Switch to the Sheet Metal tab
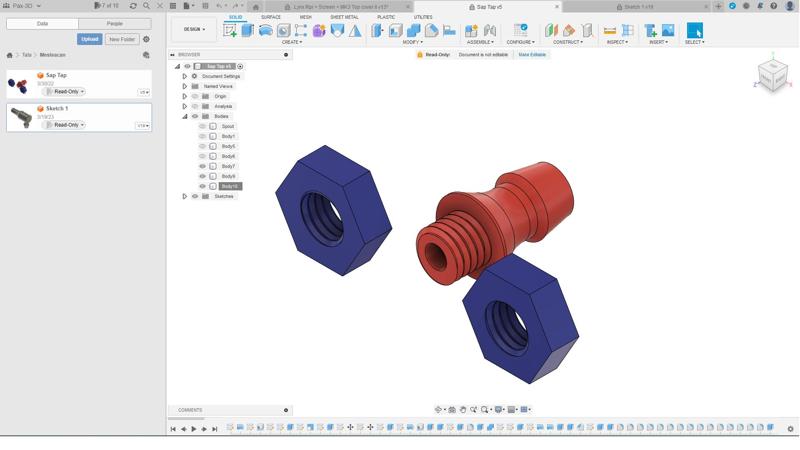Image resolution: width=800 pixels, height=450 pixels. pyautogui.click(x=344, y=17)
